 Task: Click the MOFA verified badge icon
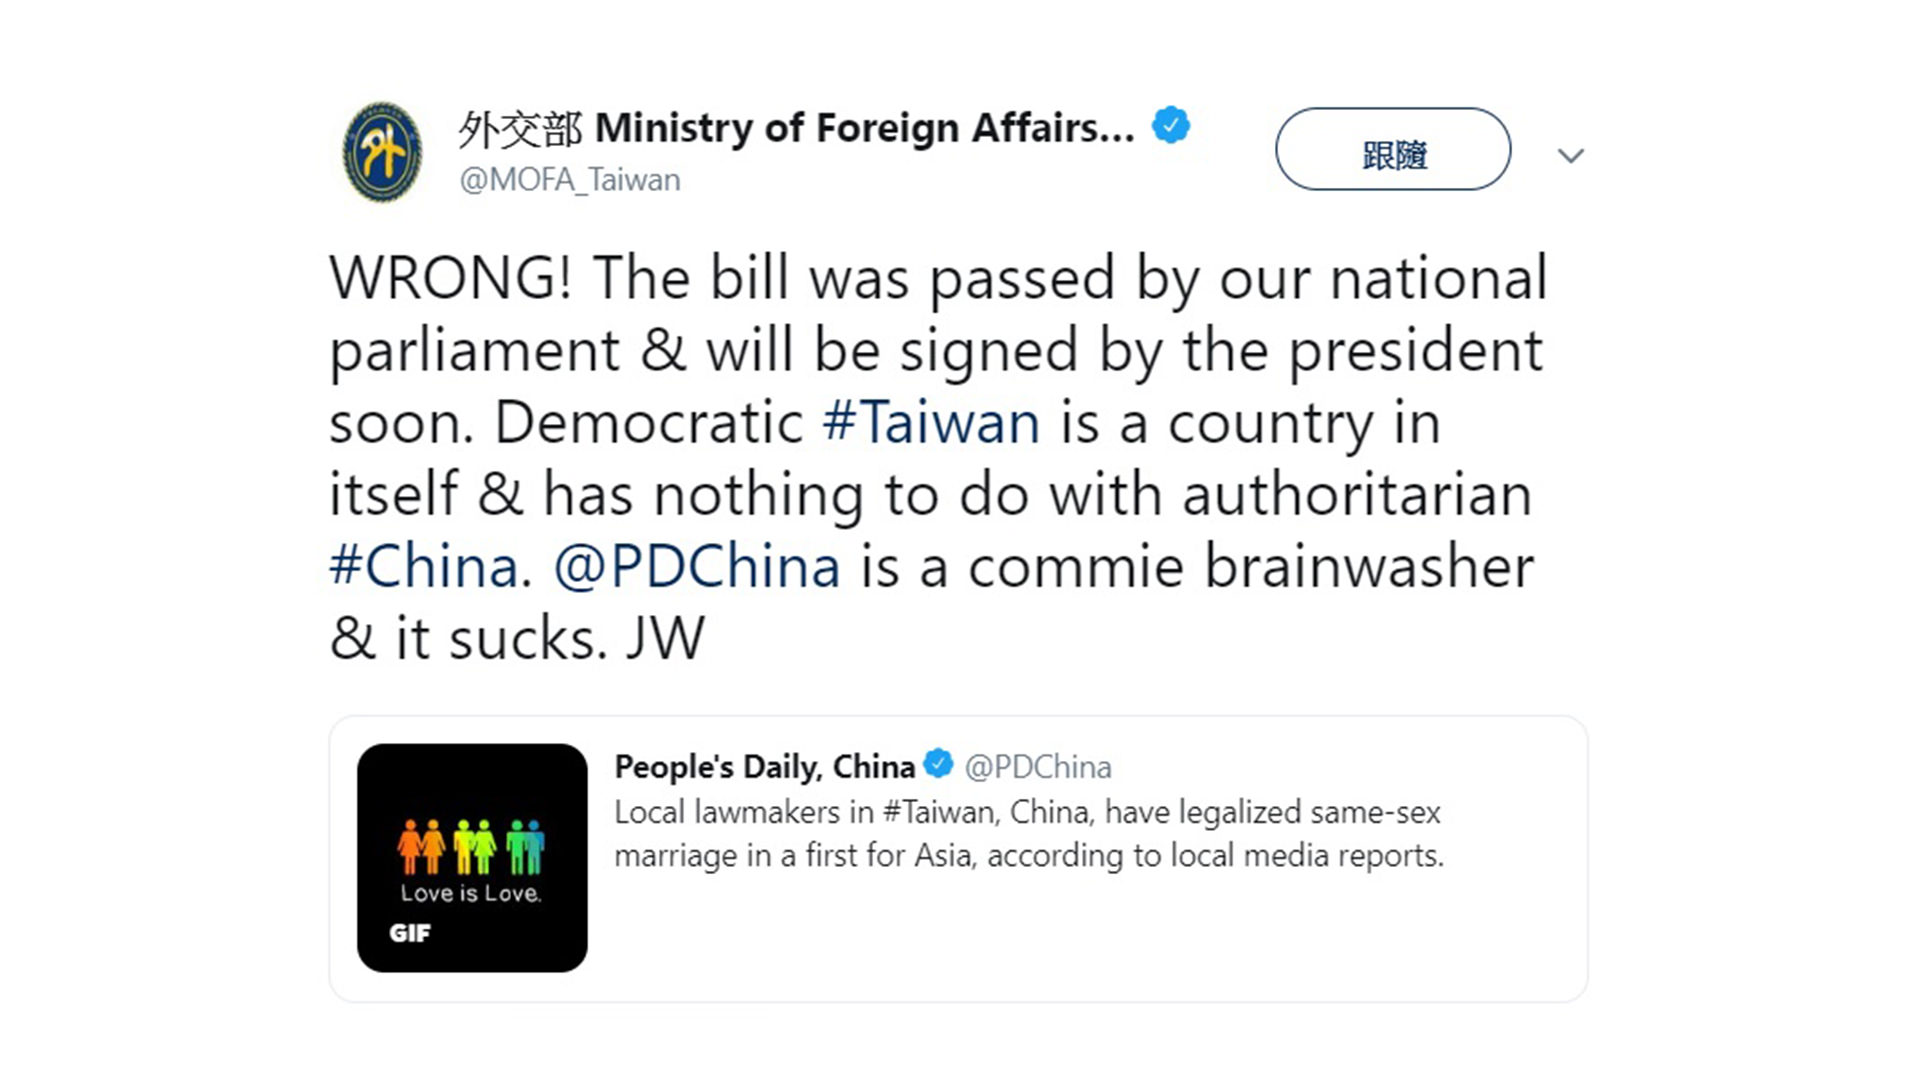coord(1171,126)
